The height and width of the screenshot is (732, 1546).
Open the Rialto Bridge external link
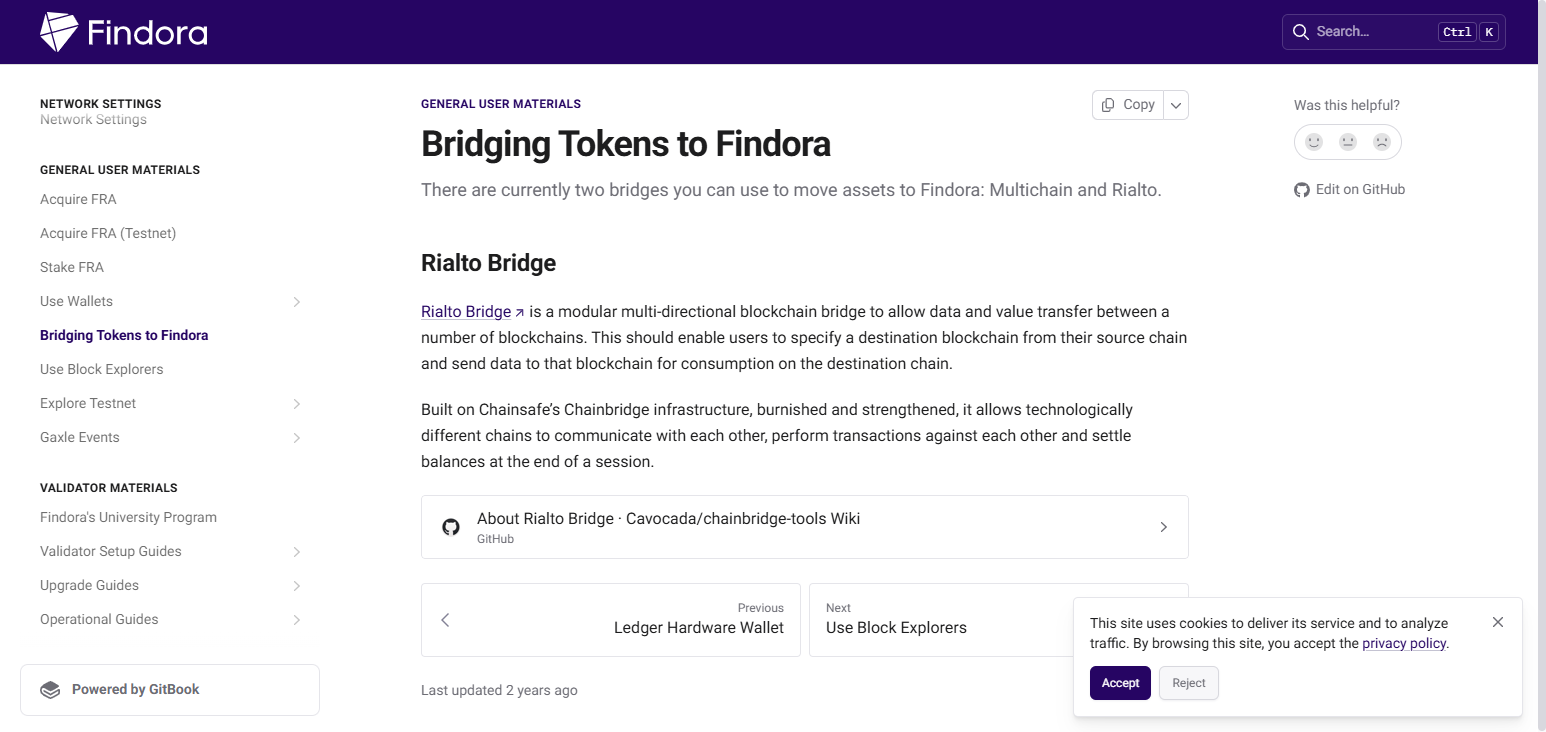click(x=466, y=311)
